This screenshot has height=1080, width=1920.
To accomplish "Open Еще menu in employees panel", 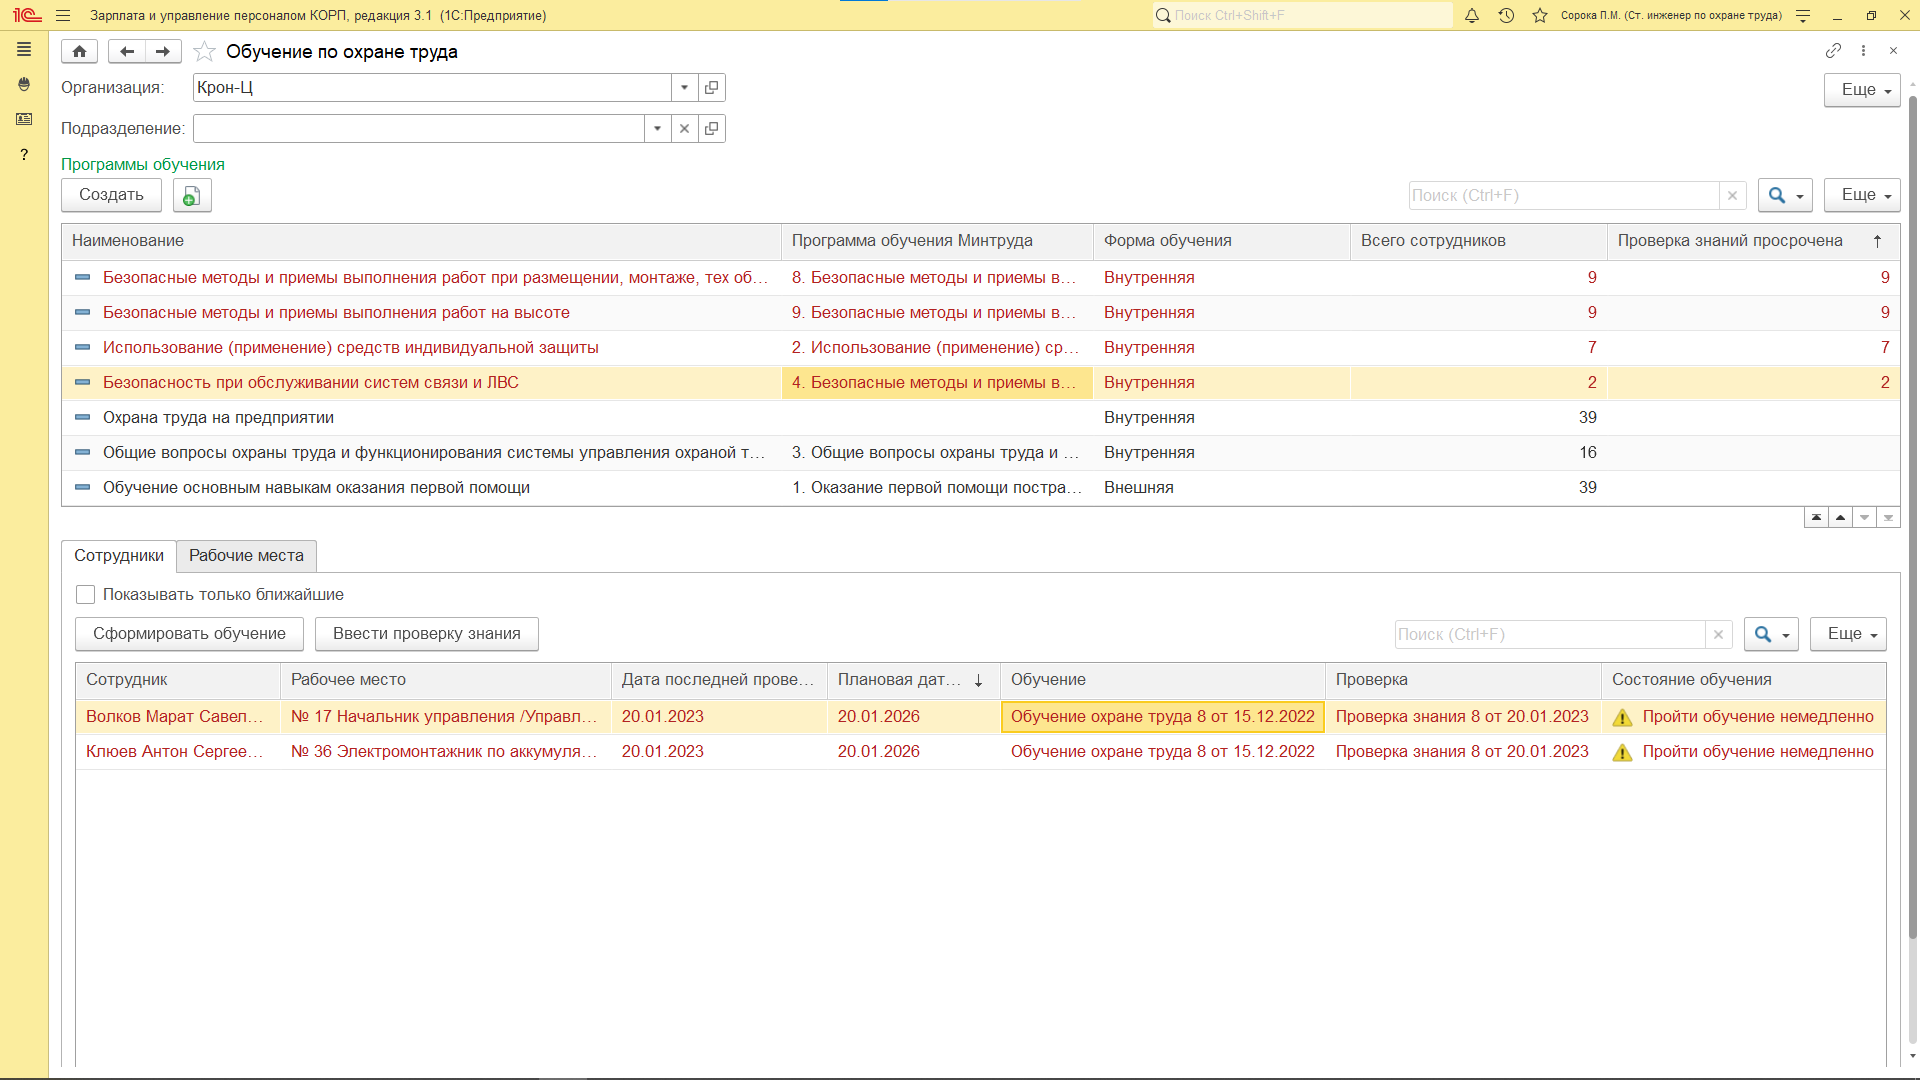I will click(1848, 634).
